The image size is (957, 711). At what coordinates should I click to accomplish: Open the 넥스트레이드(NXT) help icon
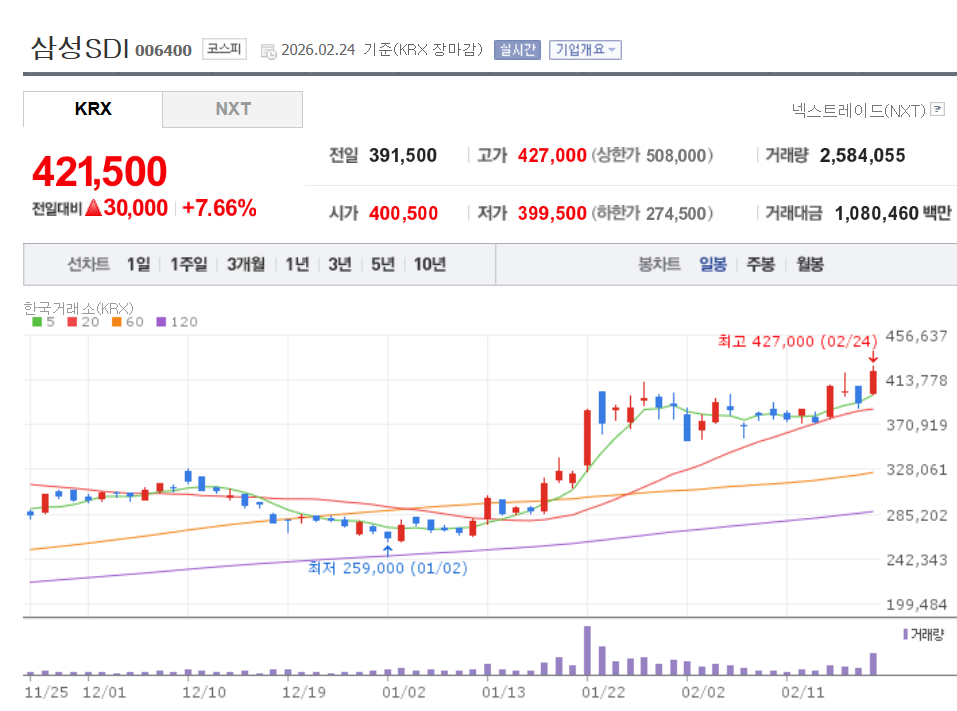click(938, 109)
